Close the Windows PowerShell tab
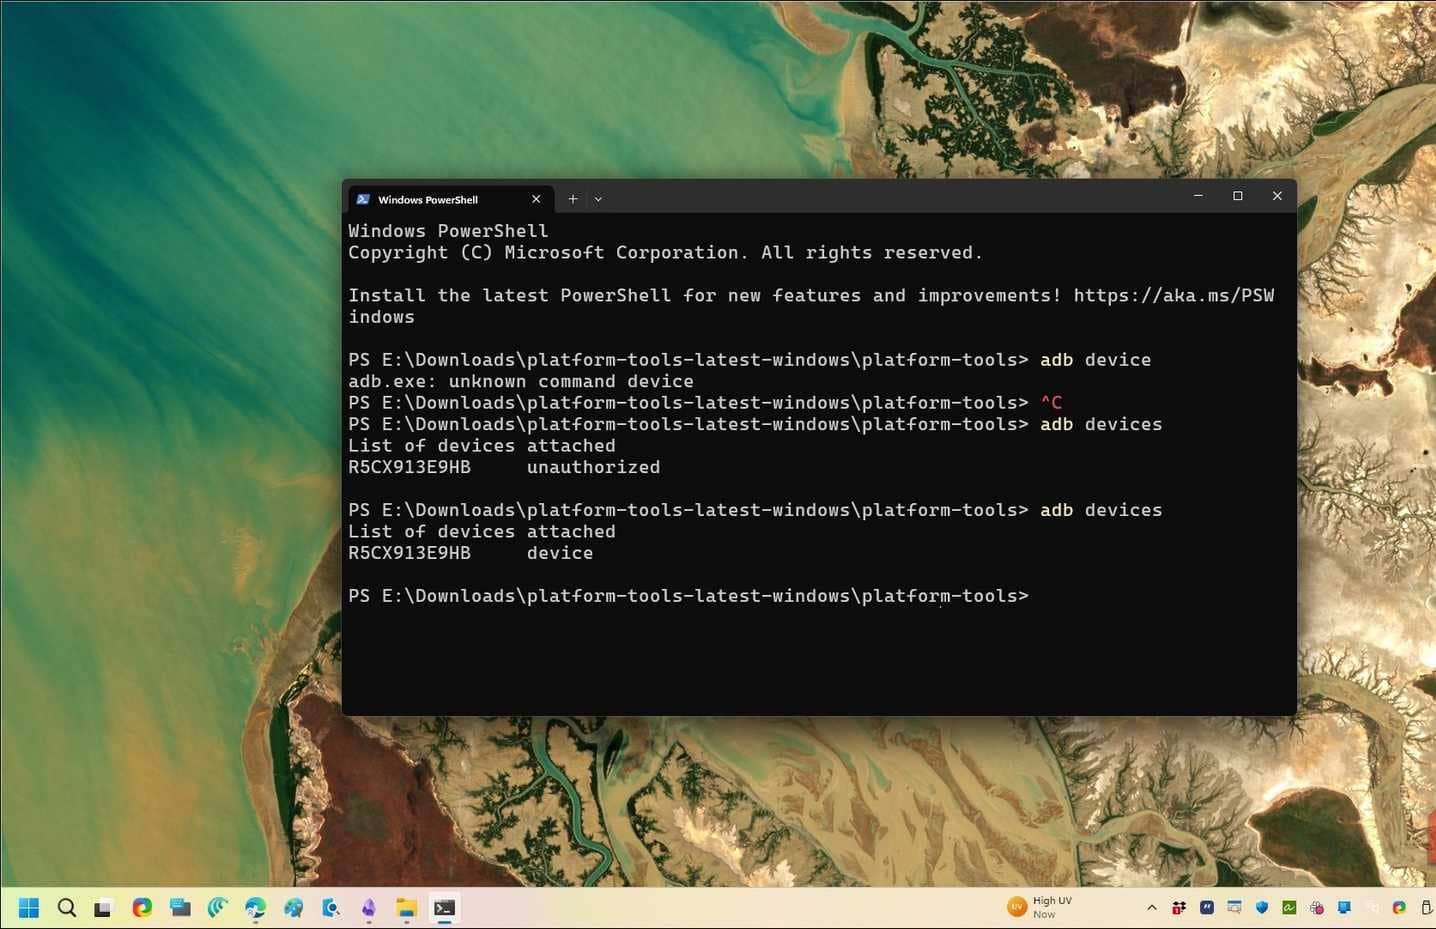 536,199
